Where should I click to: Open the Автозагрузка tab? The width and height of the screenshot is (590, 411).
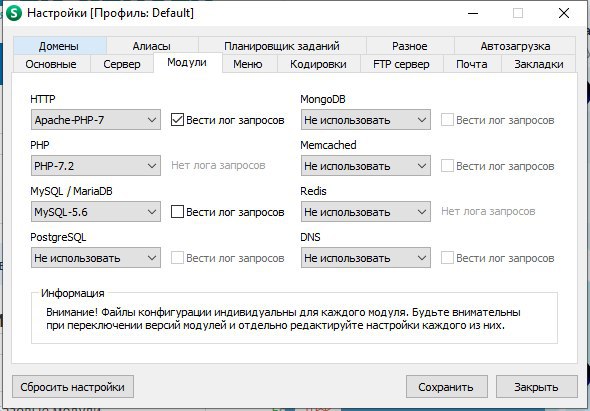(x=515, y=46)
